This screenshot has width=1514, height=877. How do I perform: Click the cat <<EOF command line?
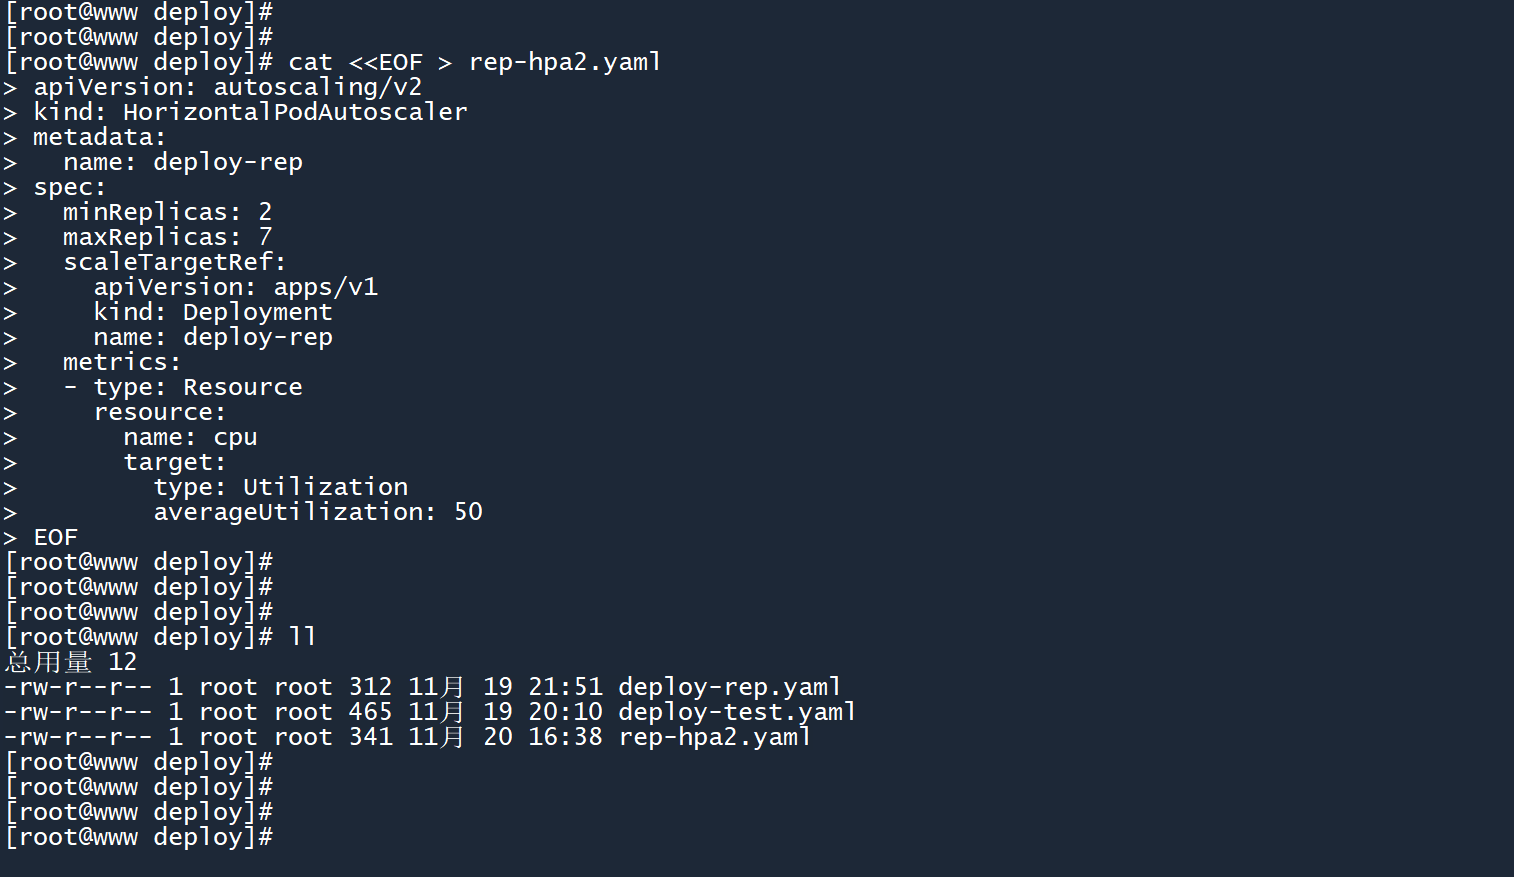[474, 62]
